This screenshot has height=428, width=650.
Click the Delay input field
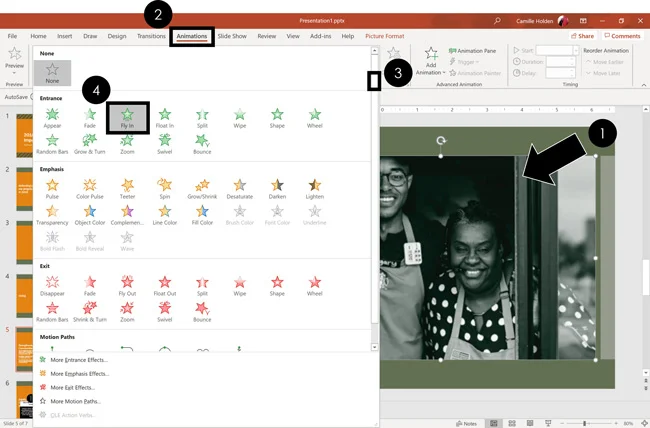click(x=560, y=73)
